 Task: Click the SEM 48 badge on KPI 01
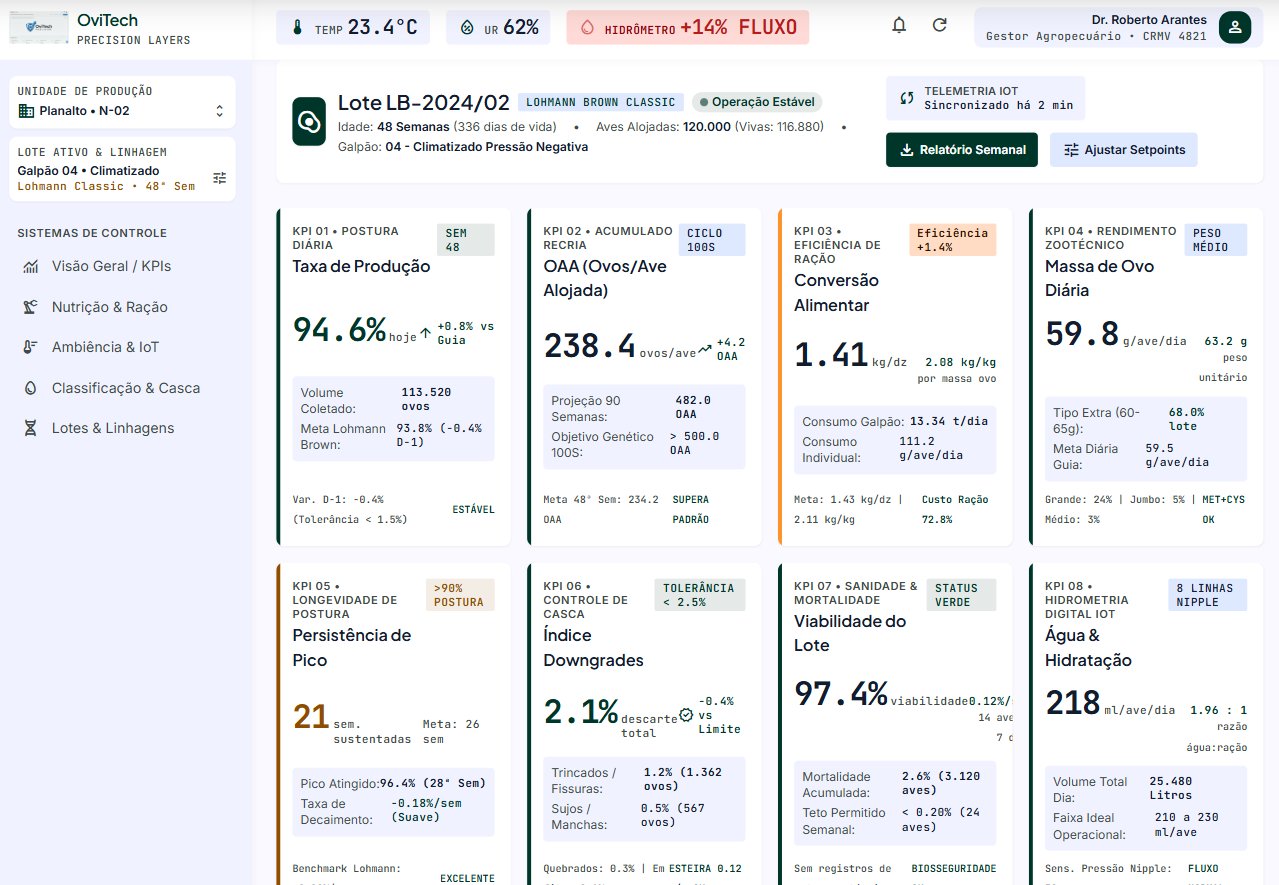[x=466, y=240]
